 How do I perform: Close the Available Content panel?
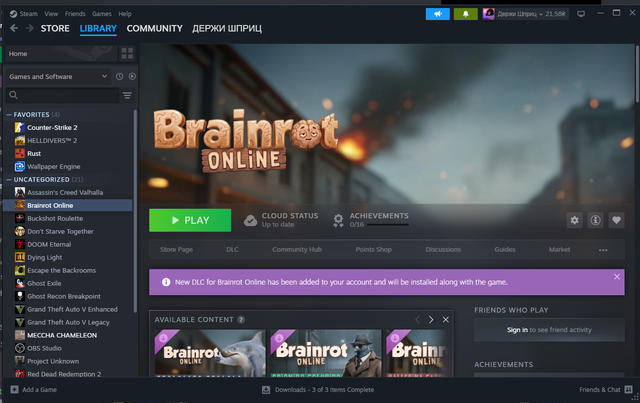(x=446, y=320)
